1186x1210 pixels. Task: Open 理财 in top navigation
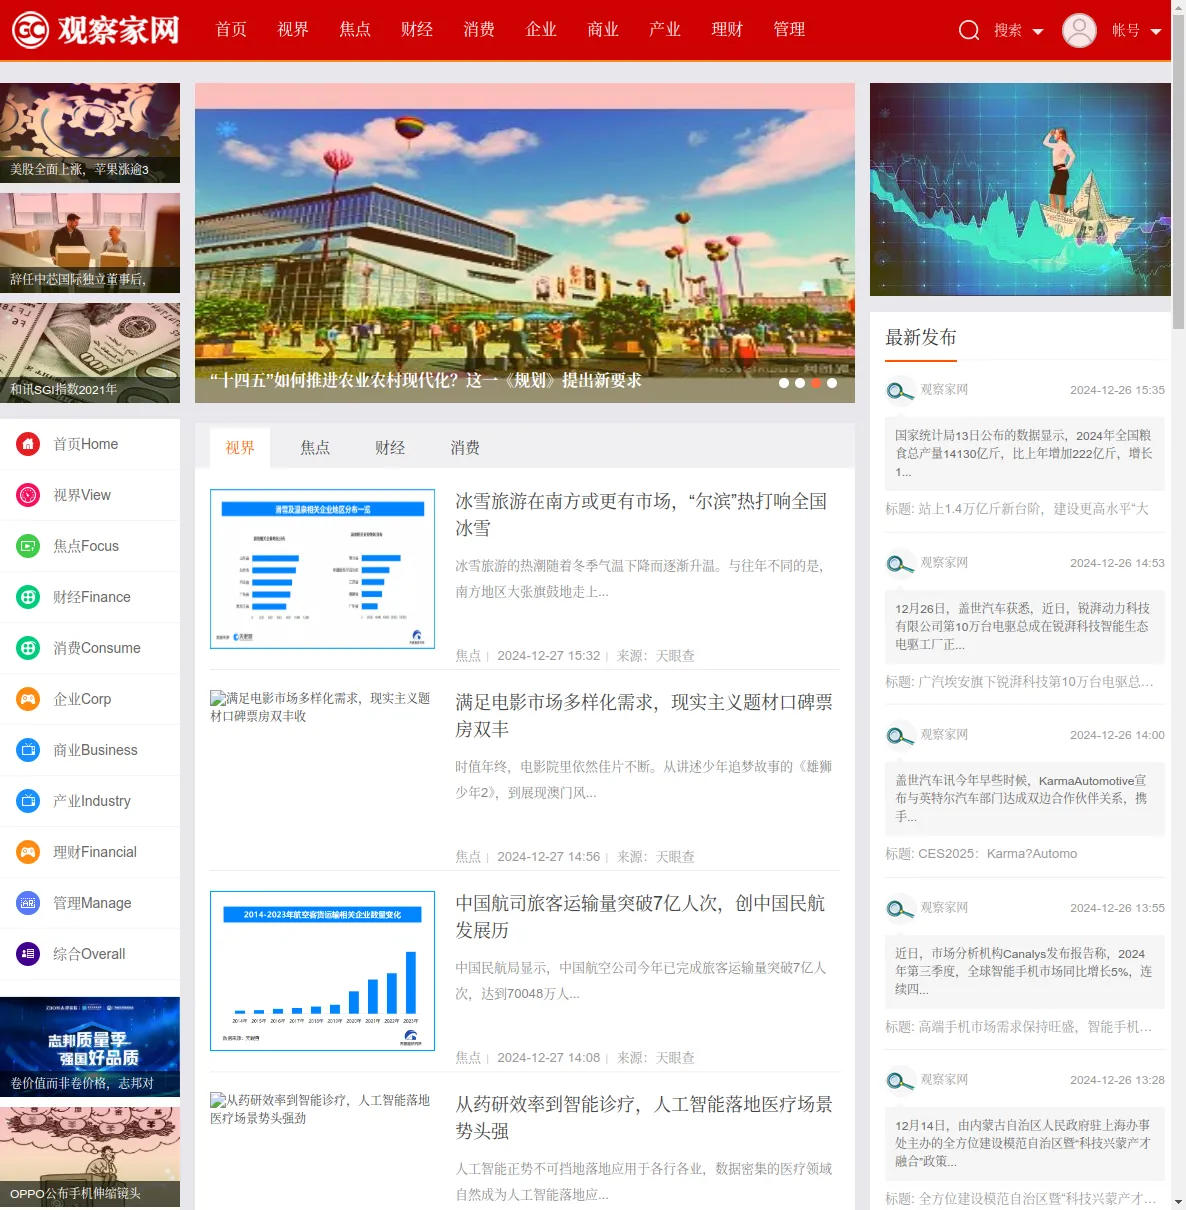pyautogui.click(x=727, y=30)
